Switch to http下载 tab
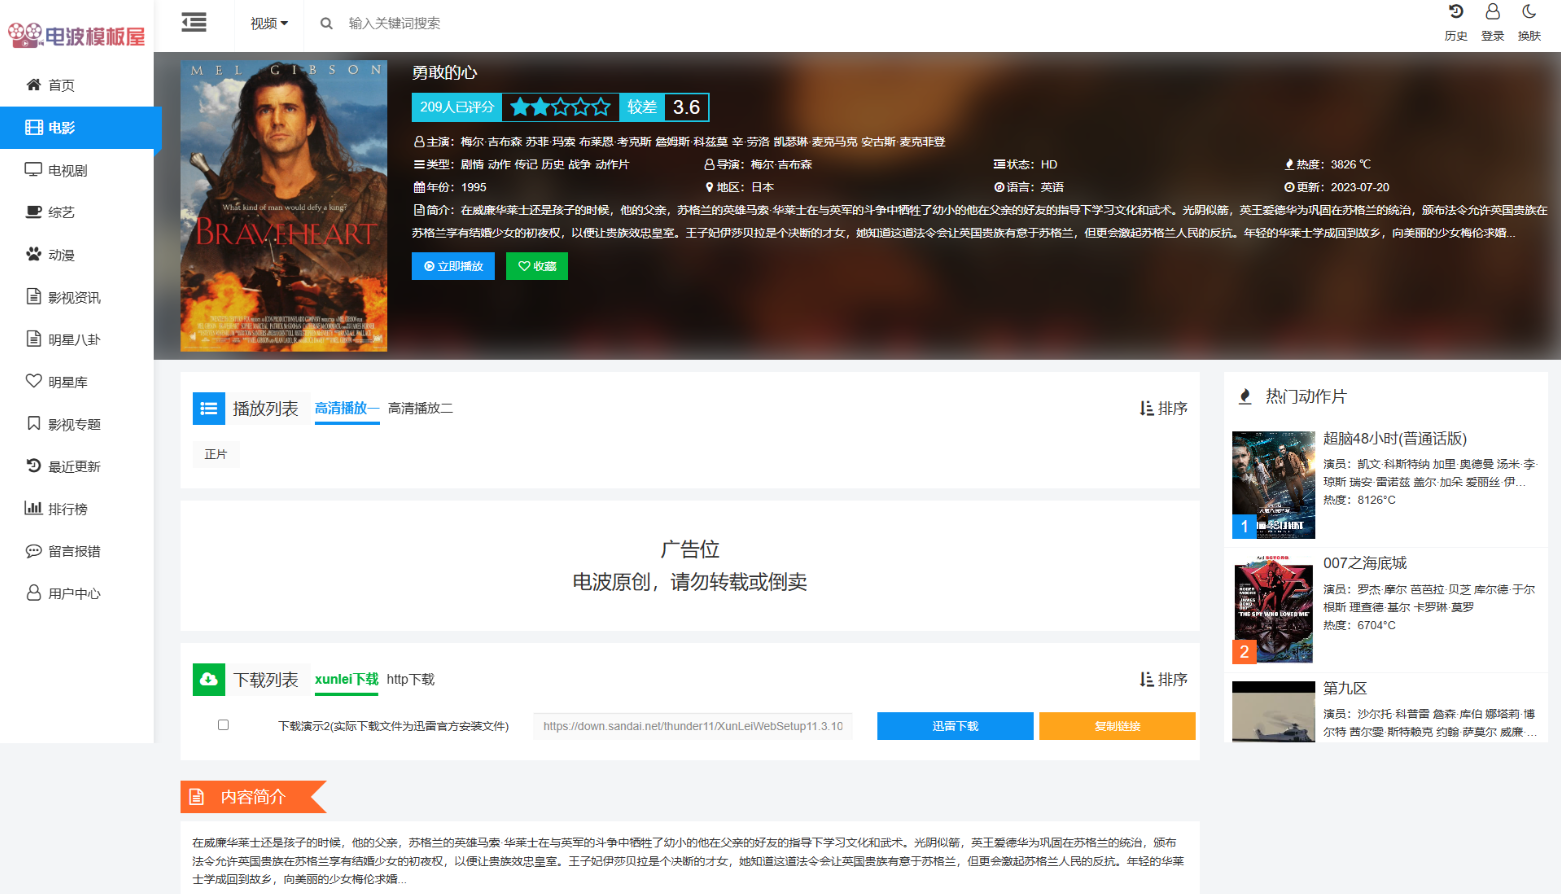 pyautogui.click(x=410, y=679)
